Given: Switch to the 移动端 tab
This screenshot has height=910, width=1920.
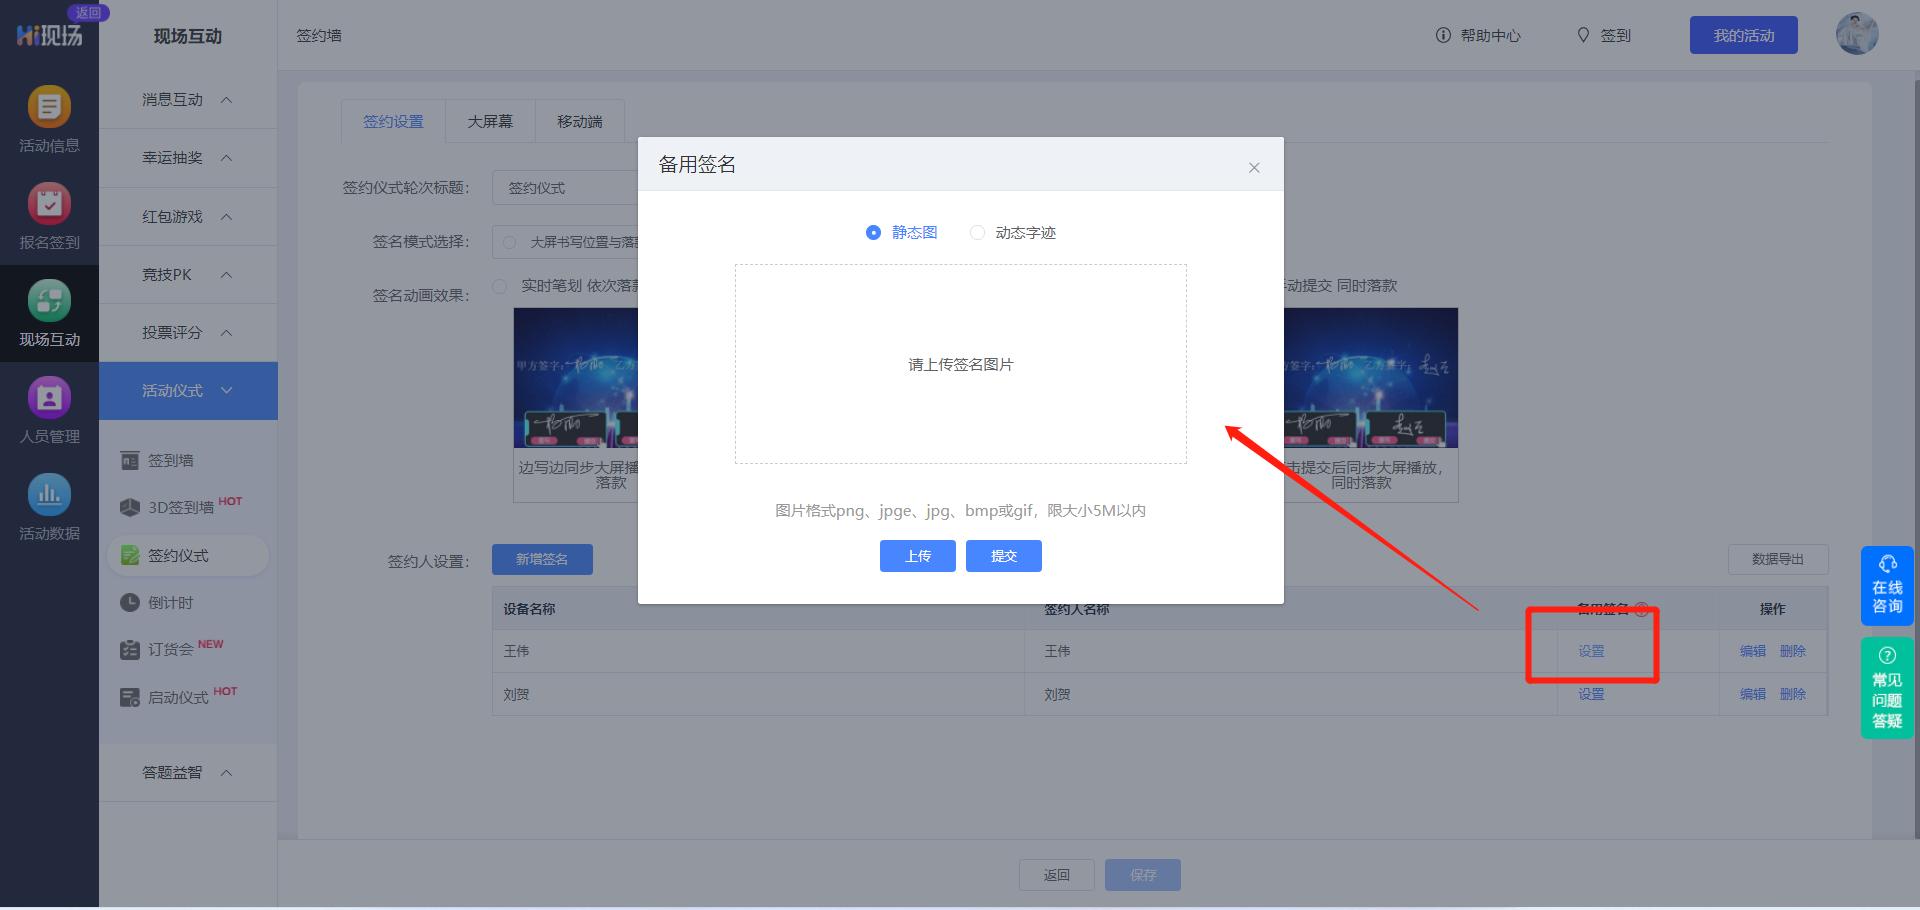Looking at the screenshot, I should coord(580,121).
